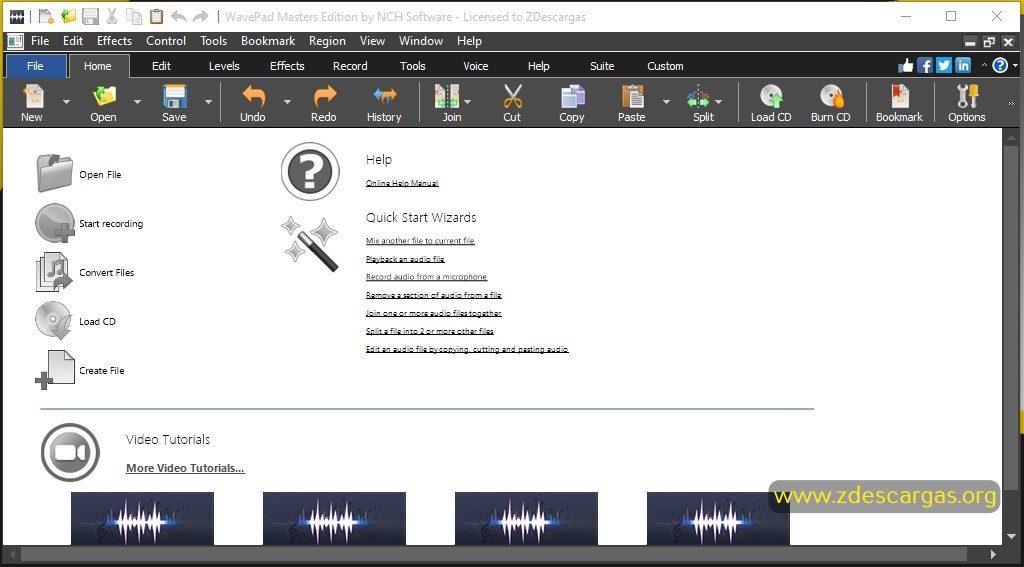Click the Load CD toolbar icon

[x=771, y=97]
